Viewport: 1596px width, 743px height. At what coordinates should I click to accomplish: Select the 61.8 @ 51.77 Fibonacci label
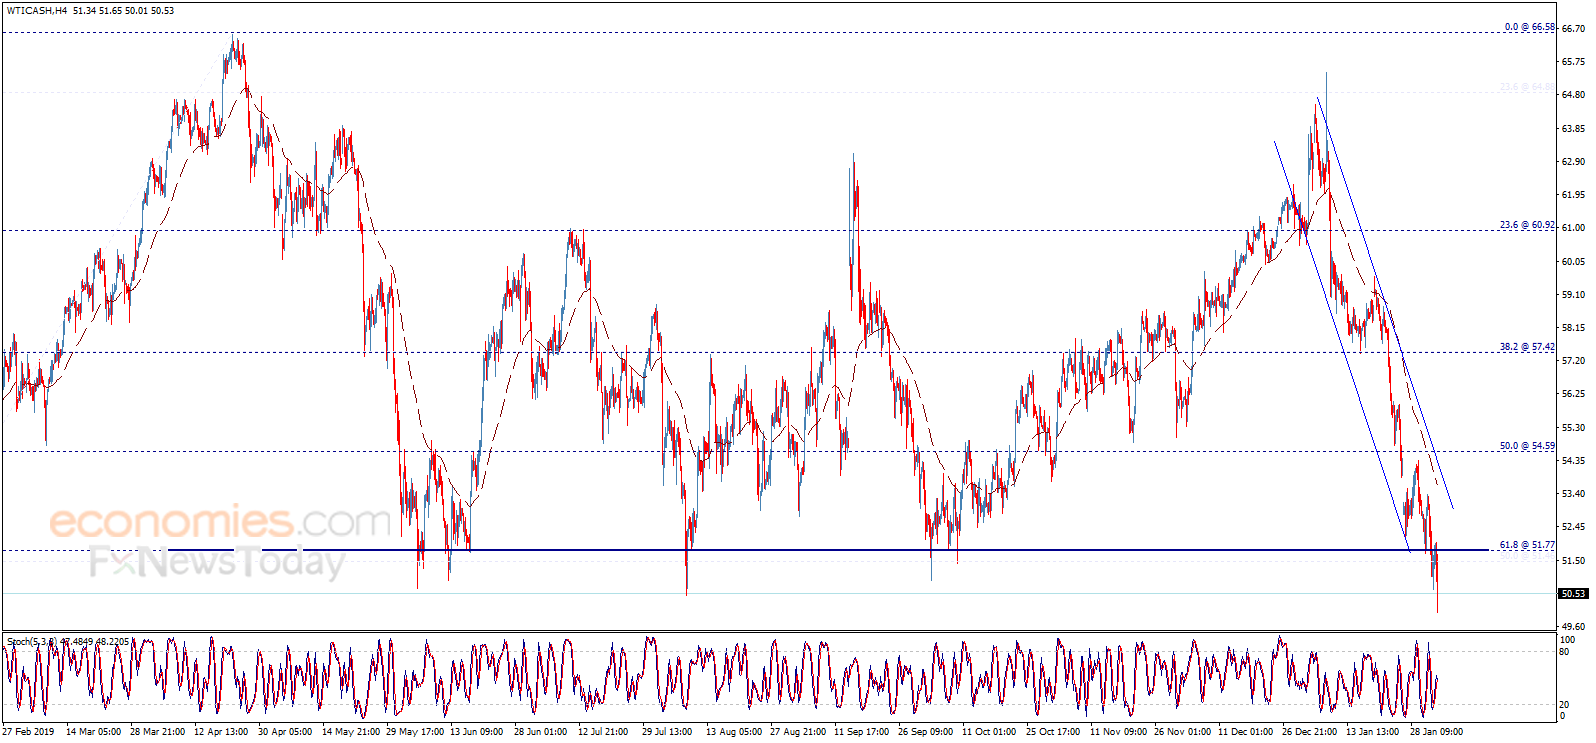pyautogui.click(x=1527, y=545)
